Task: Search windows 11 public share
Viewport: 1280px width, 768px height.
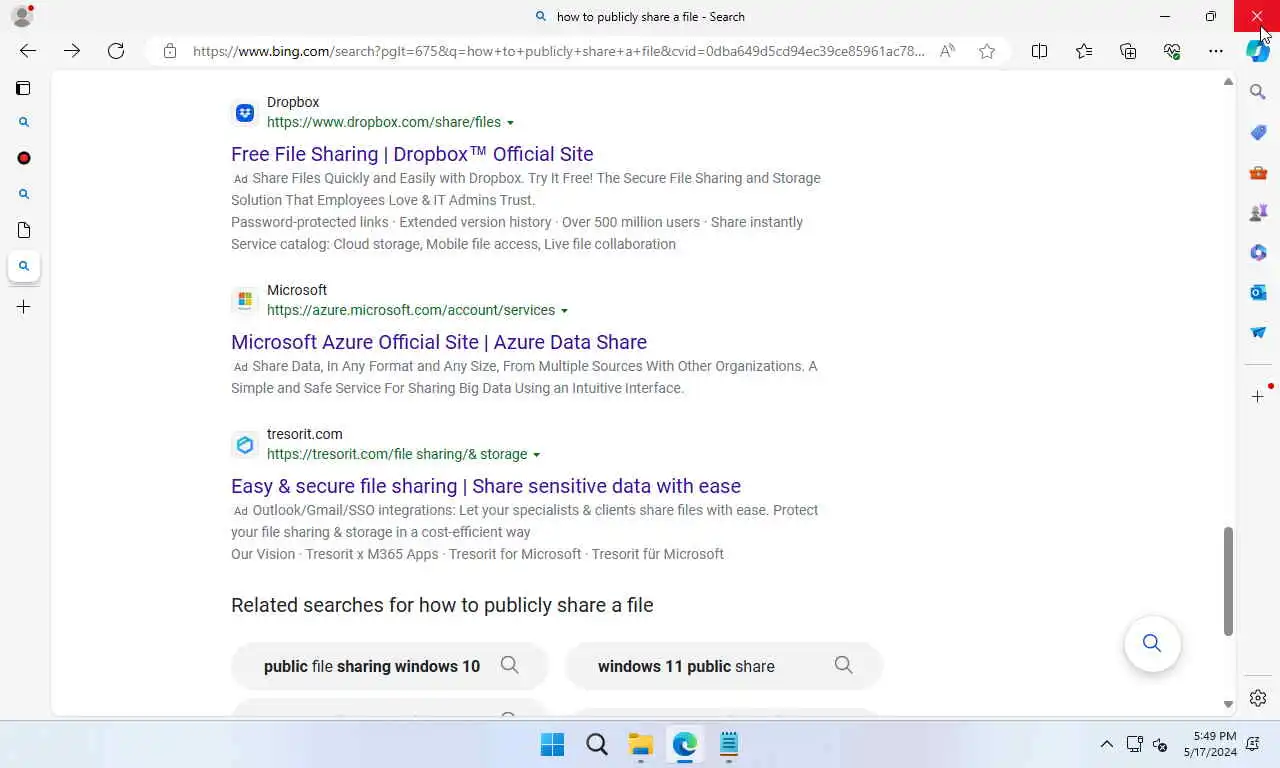Action: tap(724, 666)
